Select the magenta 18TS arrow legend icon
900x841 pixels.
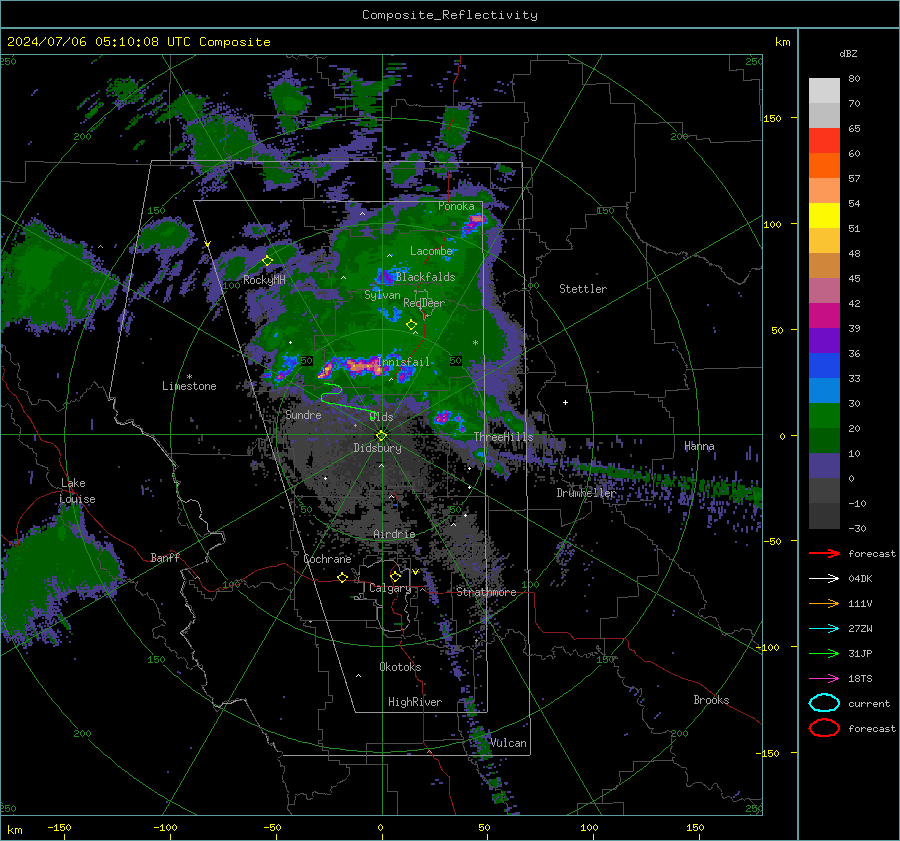coord(824,679)
